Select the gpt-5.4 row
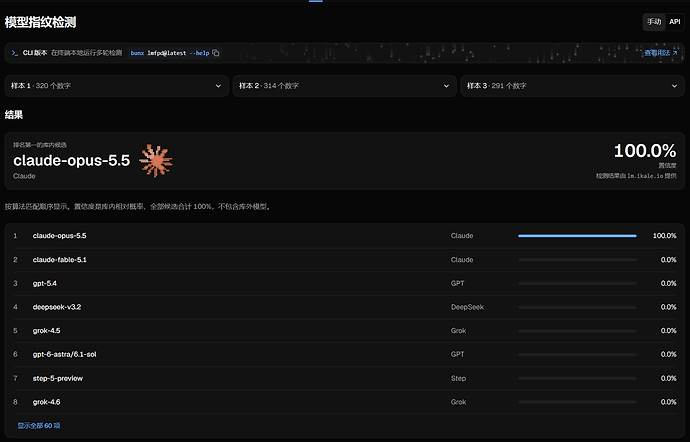Screen dimensions: 690x442 [345, 284]
